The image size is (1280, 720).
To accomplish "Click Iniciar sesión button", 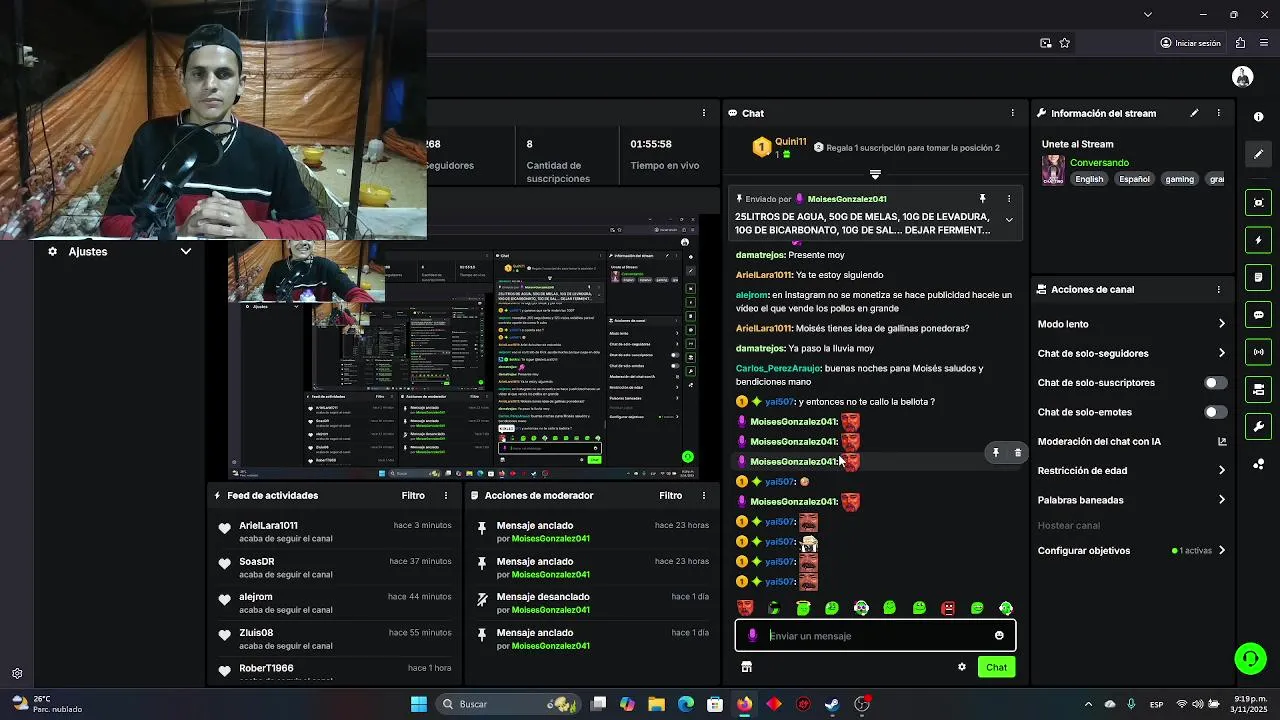I will [1190, 43].
